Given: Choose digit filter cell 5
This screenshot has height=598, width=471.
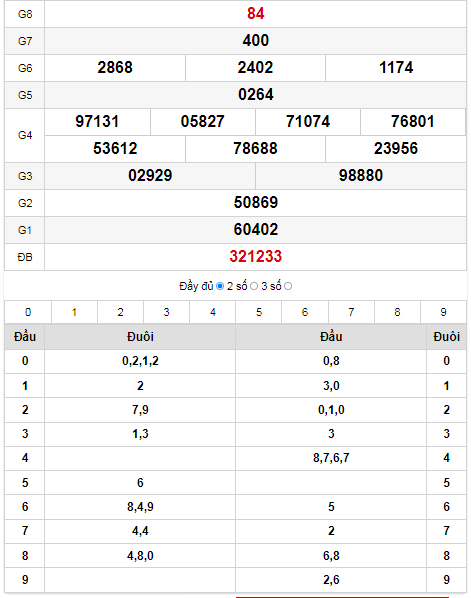Looking at the screenshot, I should point(259,312).
